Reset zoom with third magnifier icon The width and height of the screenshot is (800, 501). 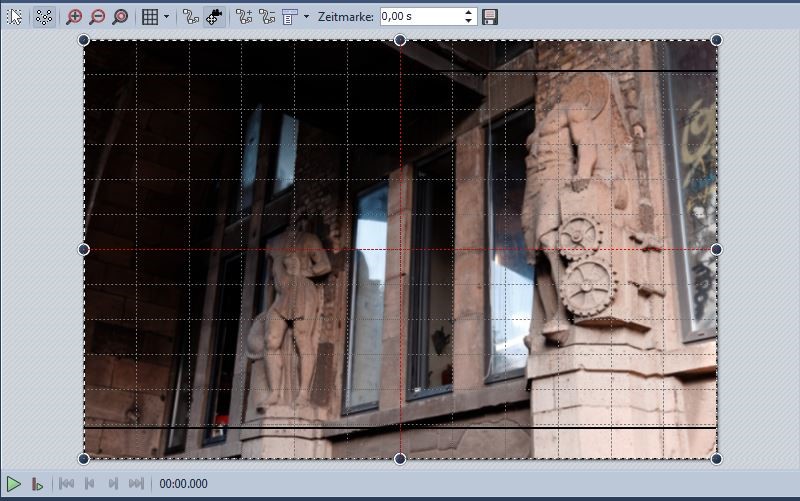click(120, 17)
